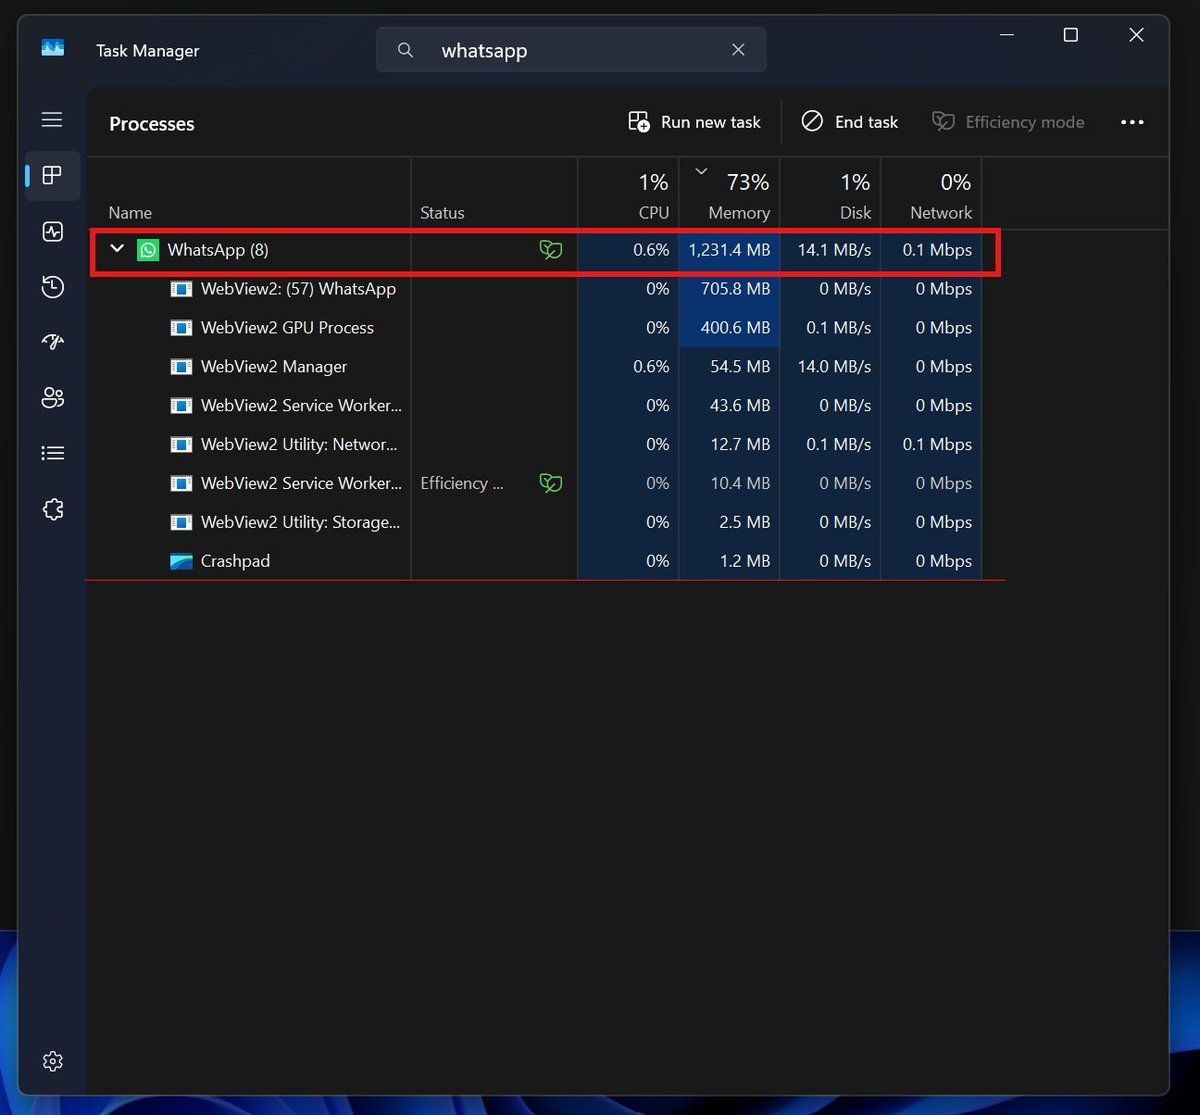Click the Efficiency ... status text
The image size is (1200, 1115).
(462, 483)
